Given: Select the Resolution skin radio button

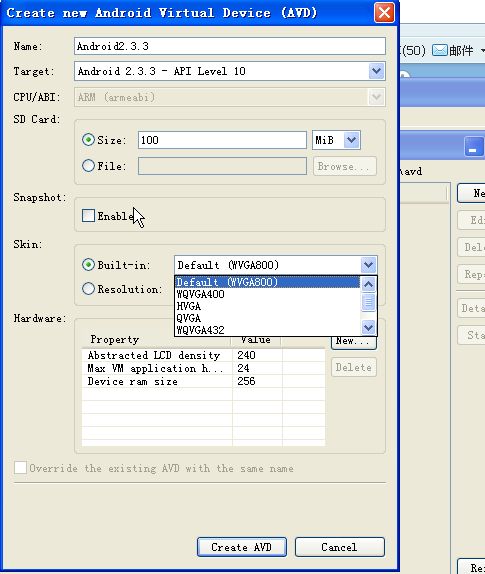Looking at the screenshot, I should tap(88, 288).
